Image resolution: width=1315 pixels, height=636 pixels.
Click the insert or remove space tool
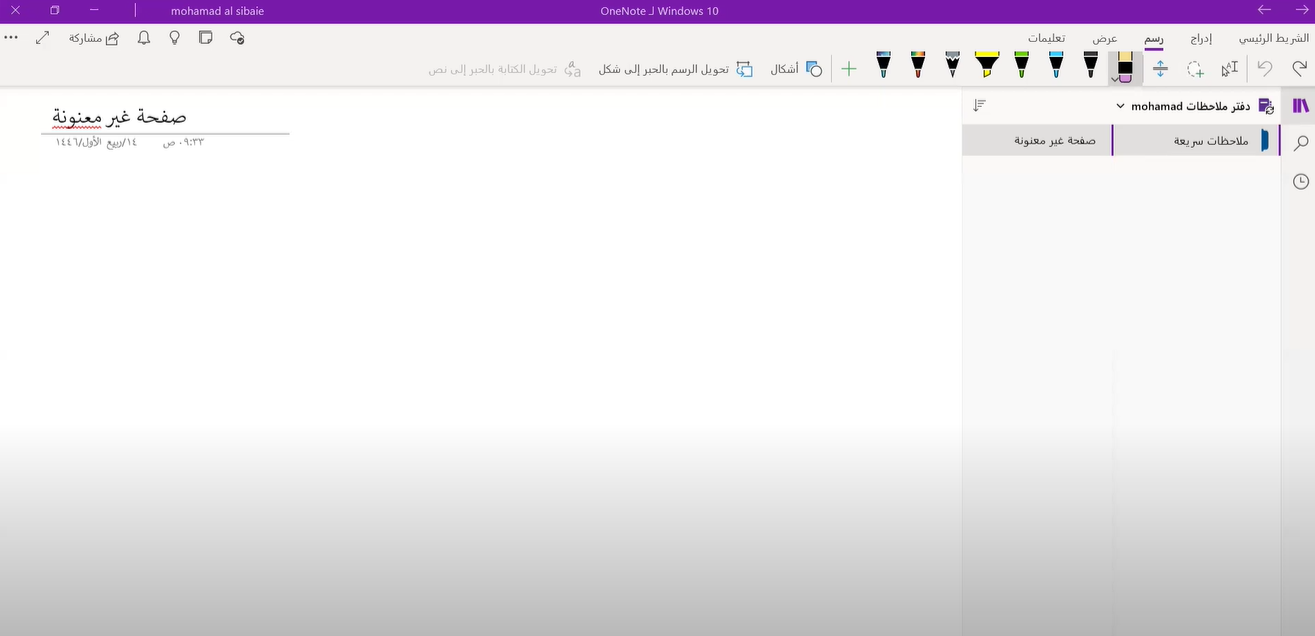[1160, 69]
